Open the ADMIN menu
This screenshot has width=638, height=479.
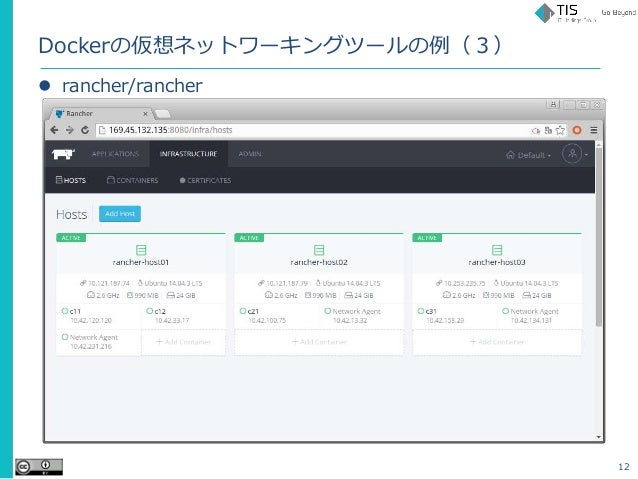coord(250,154)
